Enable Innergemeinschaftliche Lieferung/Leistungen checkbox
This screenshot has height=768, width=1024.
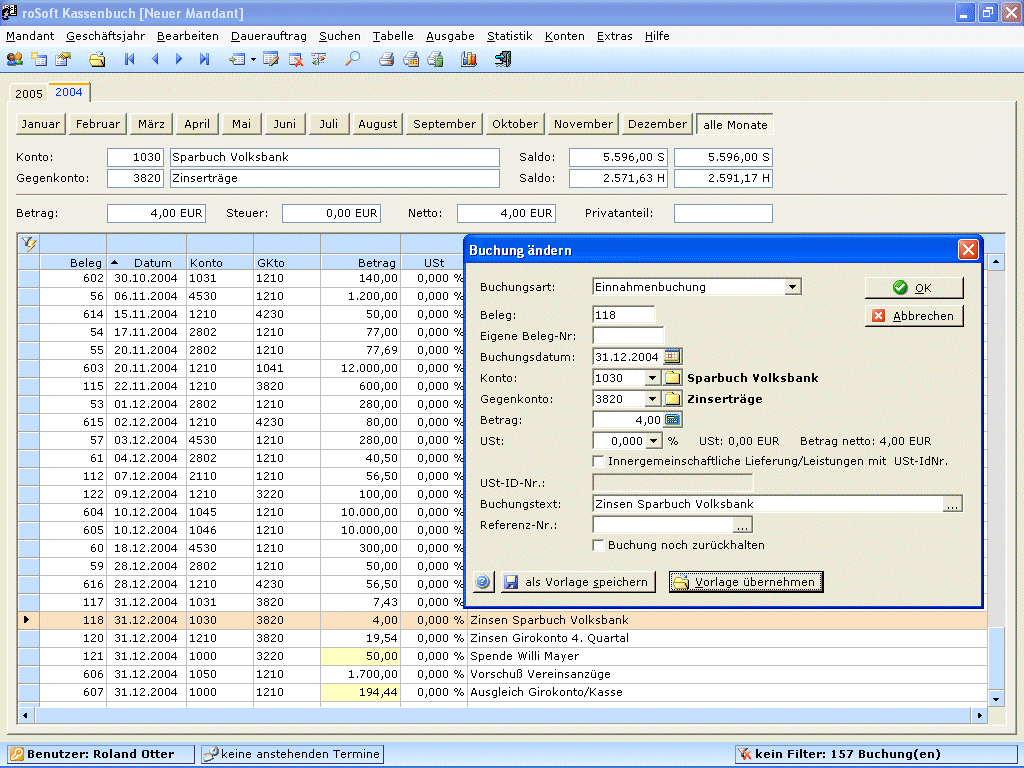click(599, 462)
